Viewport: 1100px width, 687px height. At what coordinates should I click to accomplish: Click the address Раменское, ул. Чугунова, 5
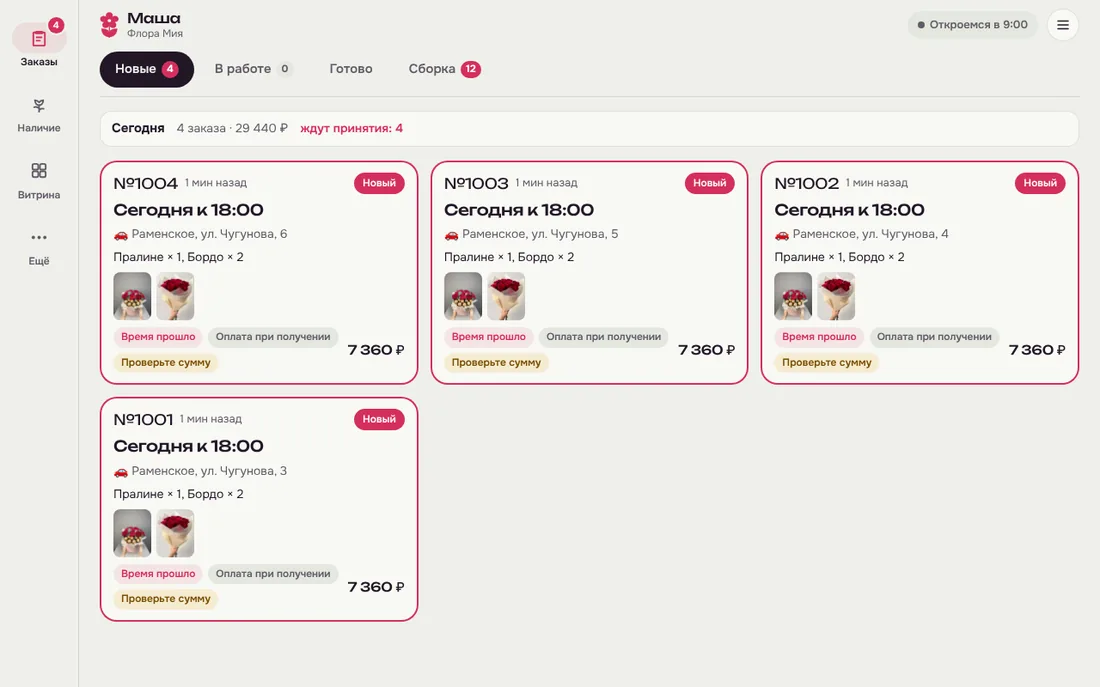(x=540, y=234)
